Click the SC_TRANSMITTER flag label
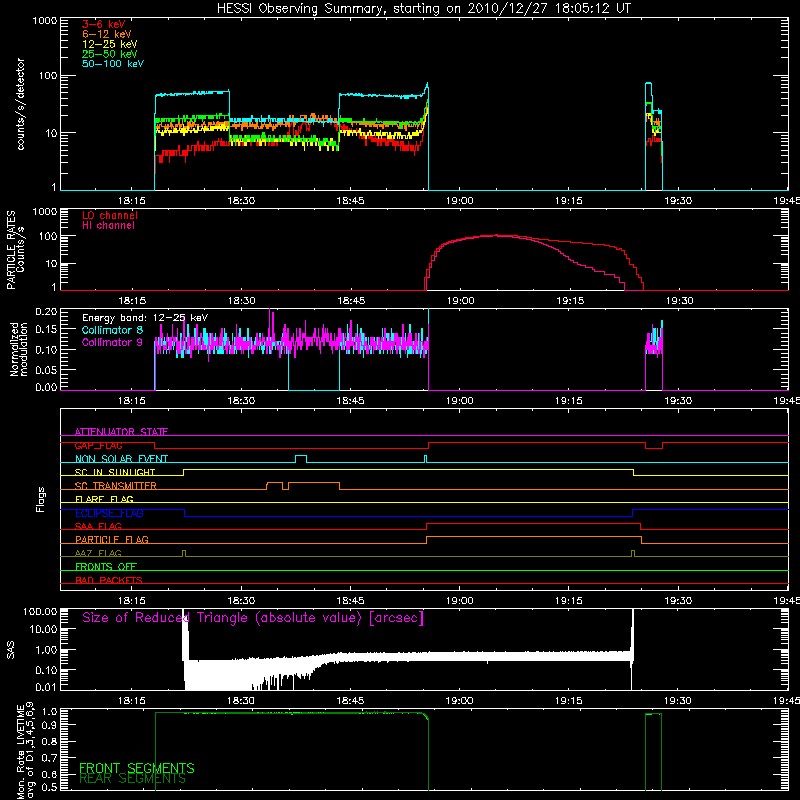Image resolution: width=800 pixels, height=800 pixels. click(x=116, y=486)
